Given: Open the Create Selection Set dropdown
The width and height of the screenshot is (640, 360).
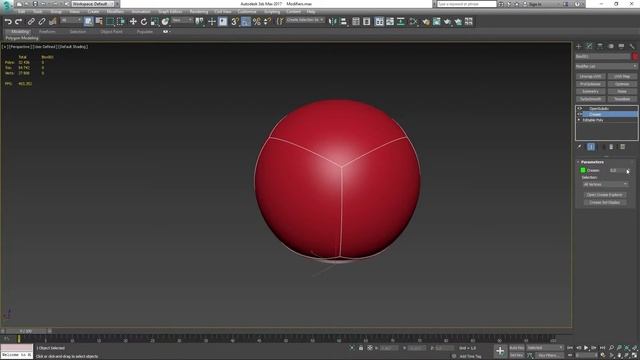Looking at the screenshot, I should point(305,20).
